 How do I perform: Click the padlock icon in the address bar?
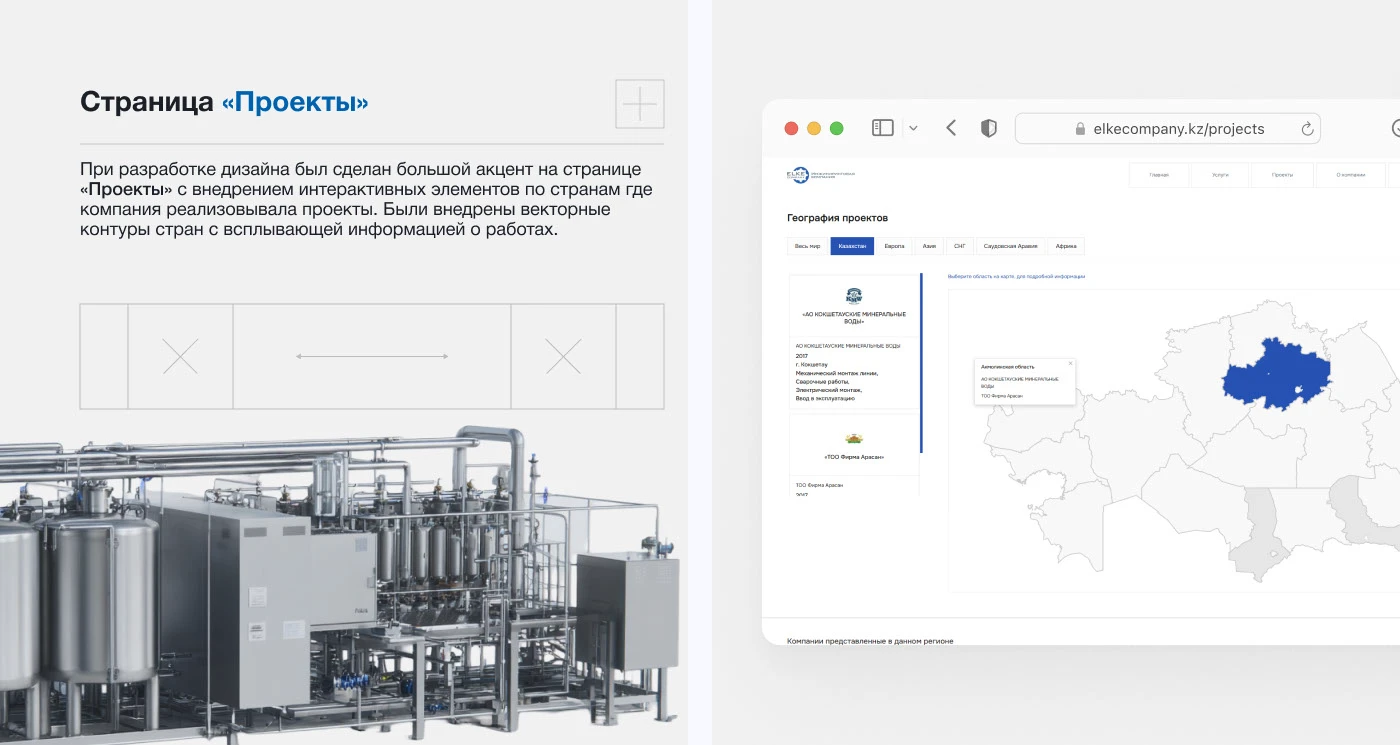(x=1079, y=129)
